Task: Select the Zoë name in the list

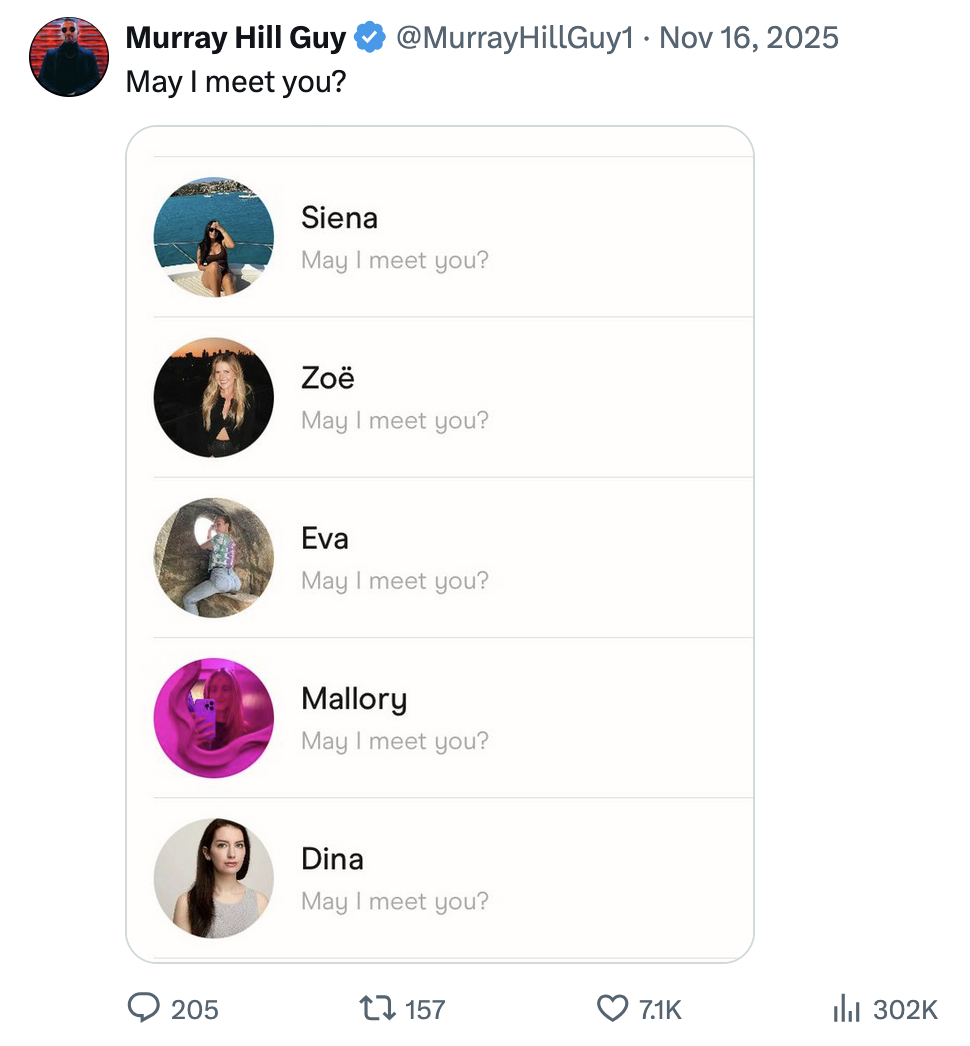Action: click(328, 378)
